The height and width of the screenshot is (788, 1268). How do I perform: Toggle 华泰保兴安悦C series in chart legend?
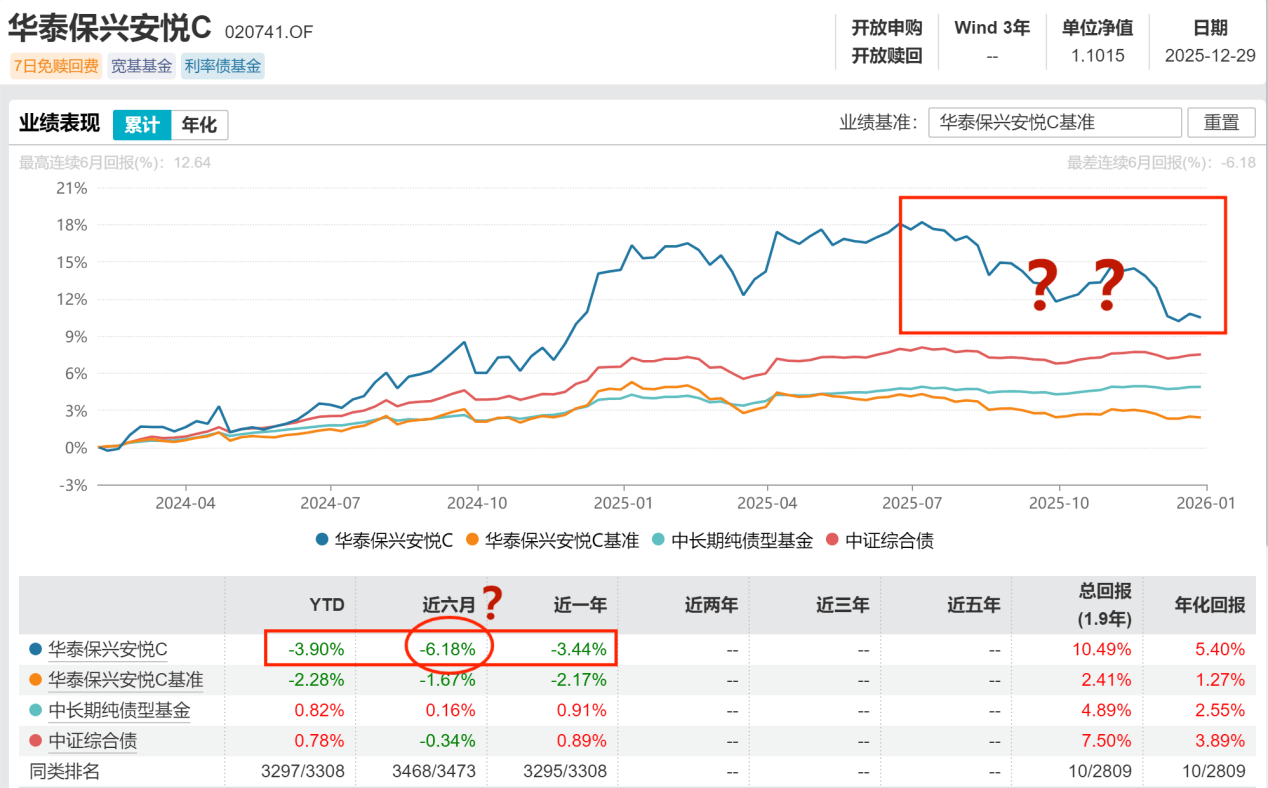point(385,541)
